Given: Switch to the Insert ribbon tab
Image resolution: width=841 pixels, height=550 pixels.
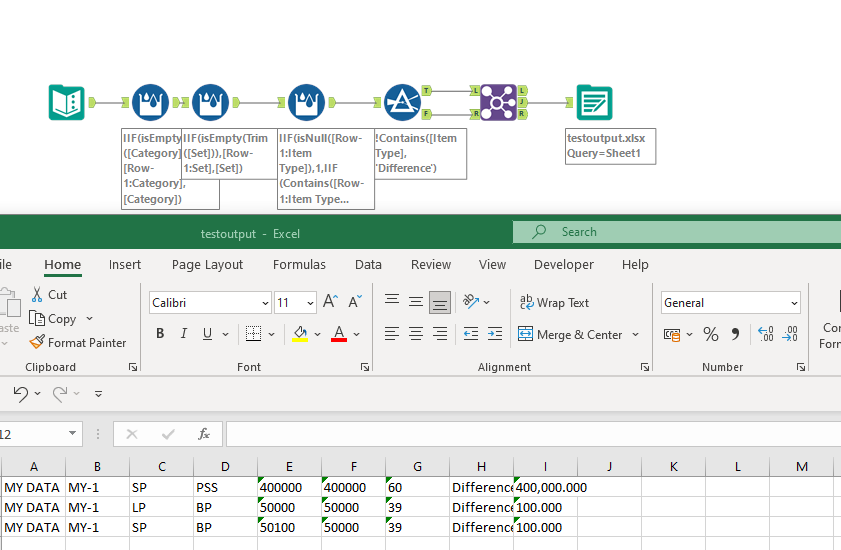Looking at the screenshot, I should 125,265.
